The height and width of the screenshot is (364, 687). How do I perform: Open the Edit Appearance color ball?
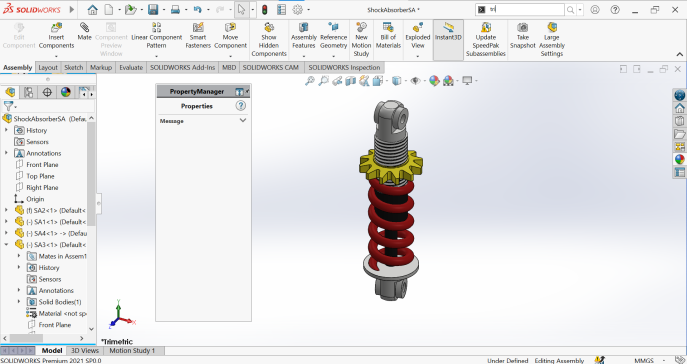[x=434, y=81]
